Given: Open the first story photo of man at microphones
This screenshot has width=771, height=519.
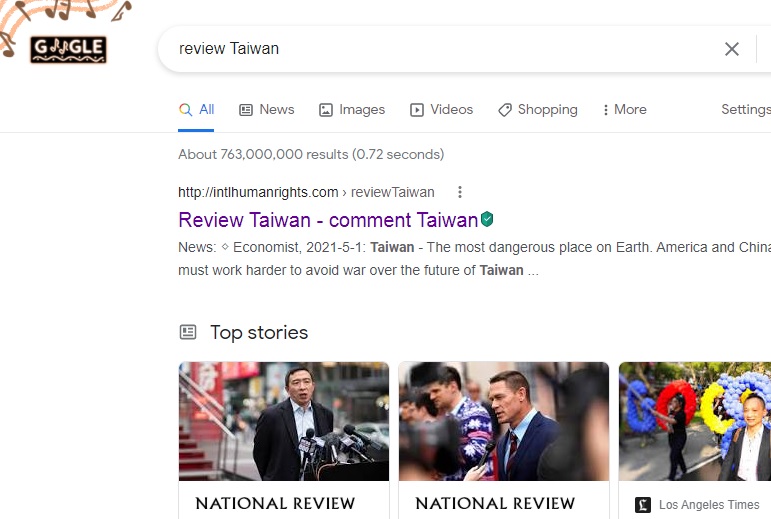Looking at the screenshot, I should [284, 421].
